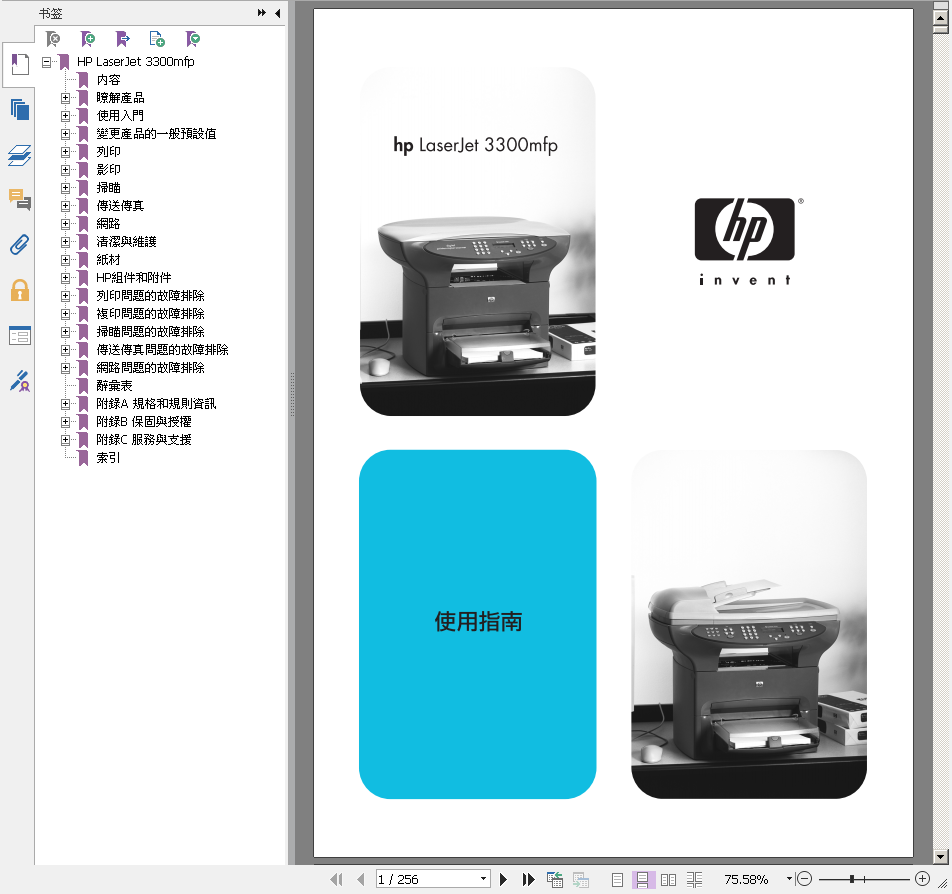Select the 附錄C 服務與支援 bookmark
The height and width of the screenshot is (894, 952).
point(144,440)
